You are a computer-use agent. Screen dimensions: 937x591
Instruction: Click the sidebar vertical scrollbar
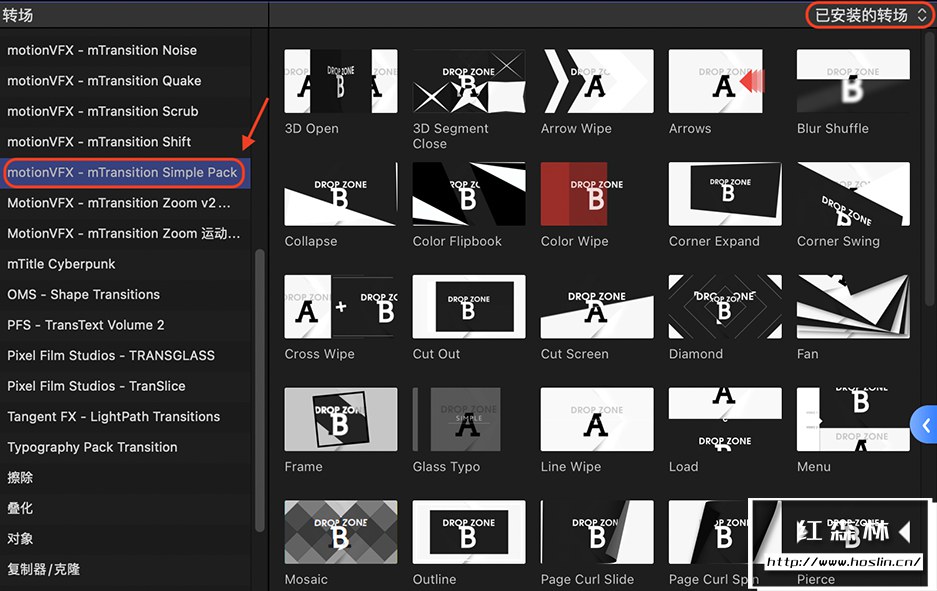point(259,390)
